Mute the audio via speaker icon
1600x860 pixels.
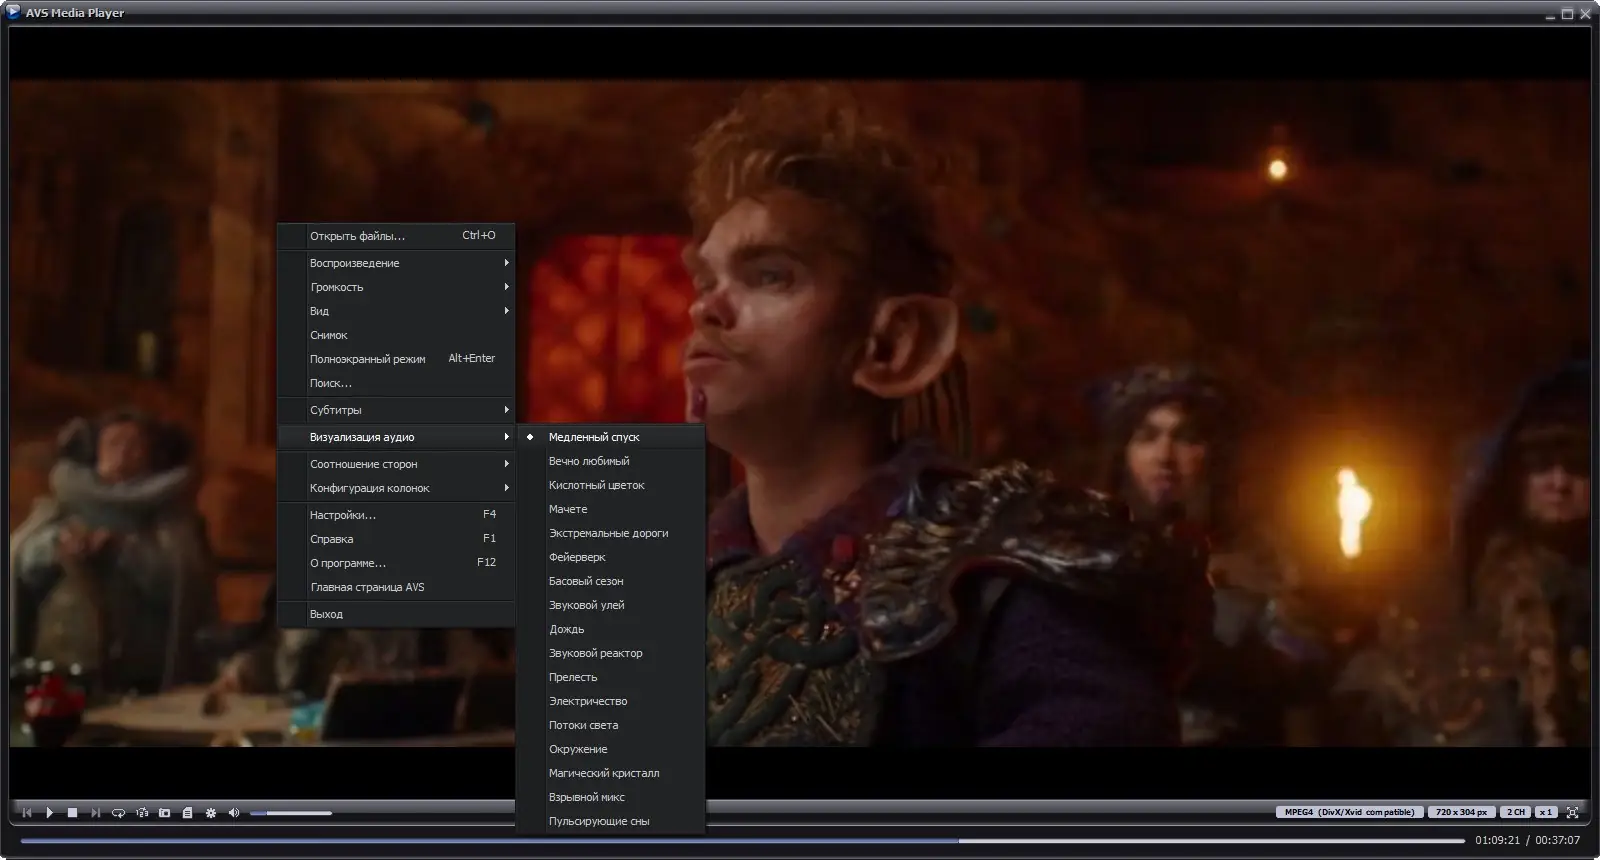click(234, 813)
